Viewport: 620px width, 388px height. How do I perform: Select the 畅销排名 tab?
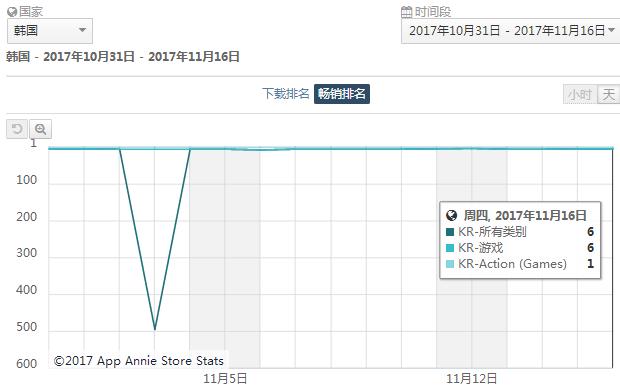(x=342, y=94)
